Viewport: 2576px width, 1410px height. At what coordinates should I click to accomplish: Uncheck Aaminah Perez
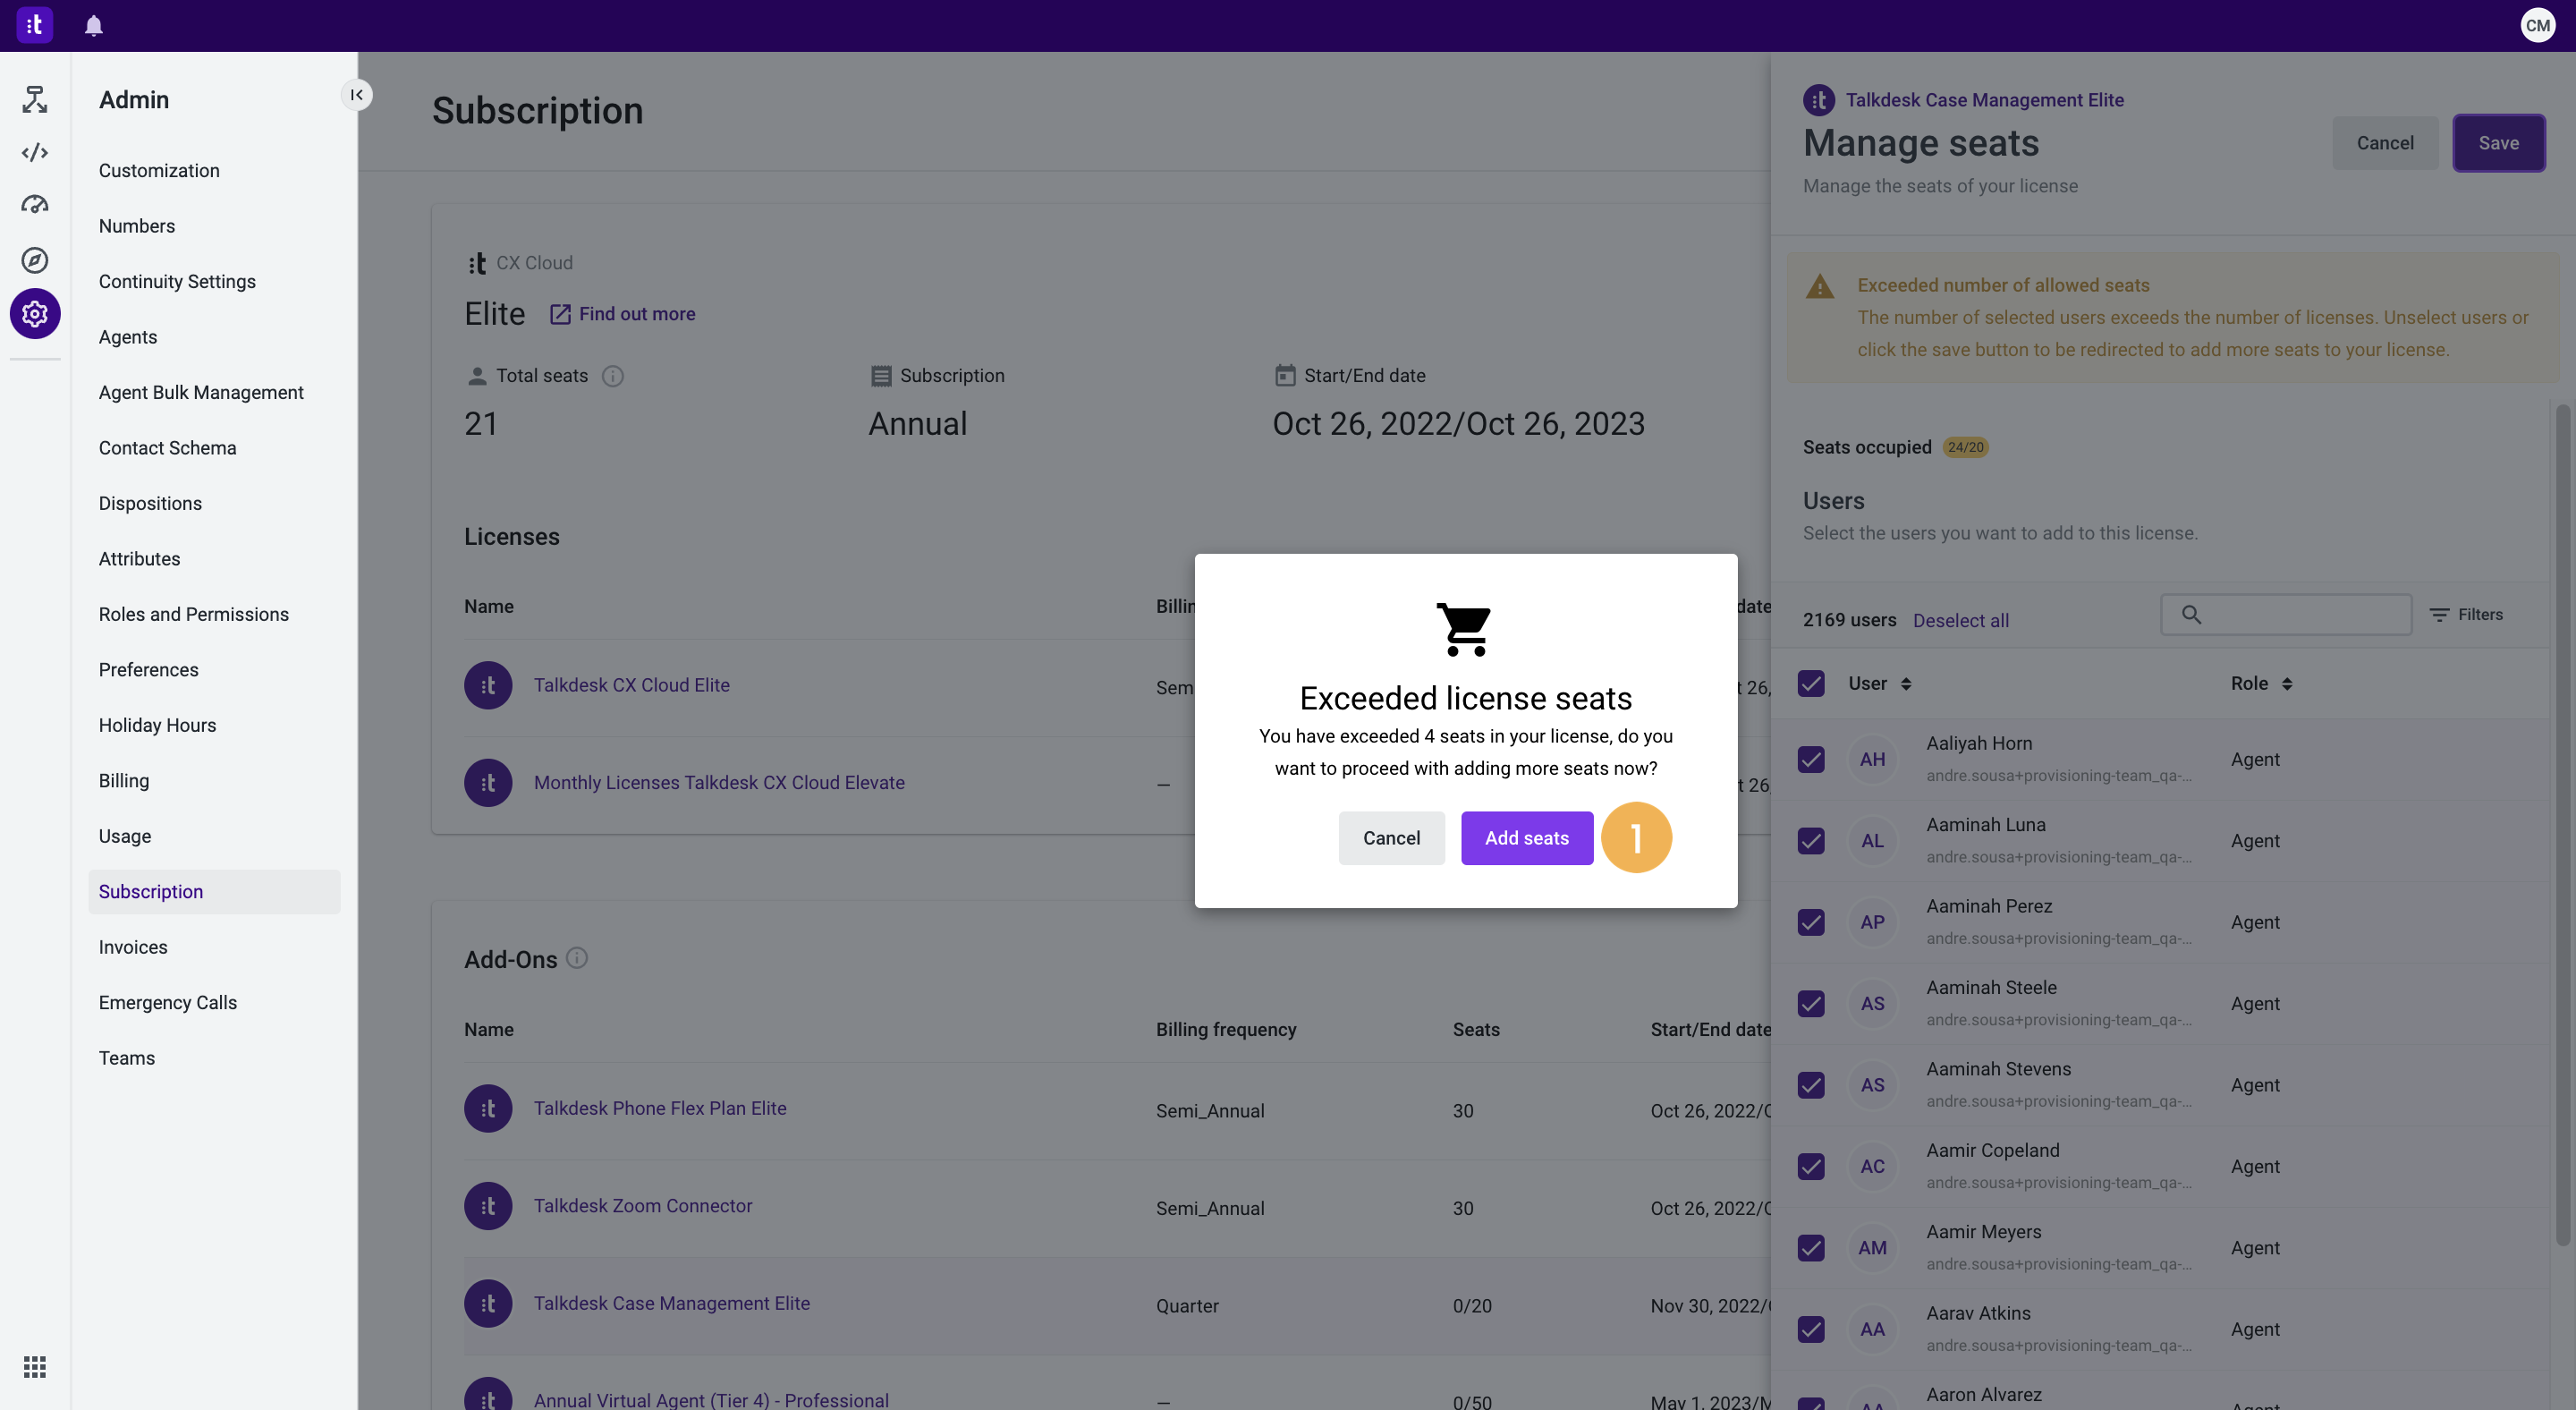click(1811, 923)
